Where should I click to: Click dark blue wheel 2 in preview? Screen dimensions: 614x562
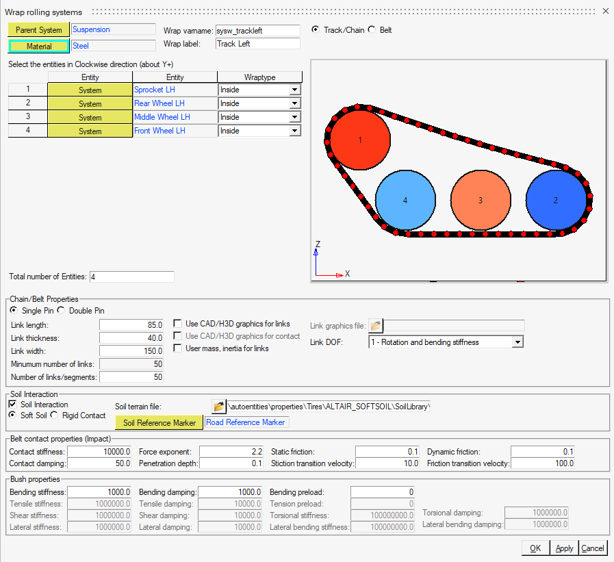(555, 200)
